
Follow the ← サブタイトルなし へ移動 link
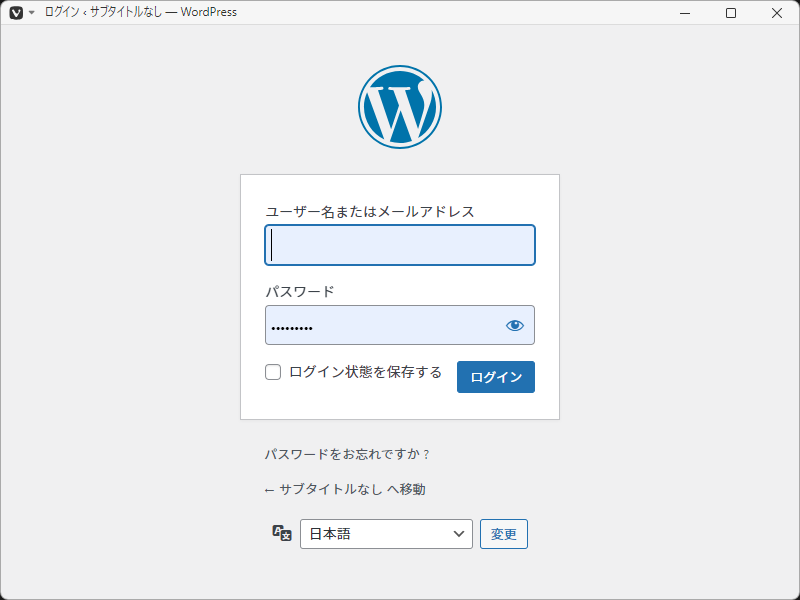click(x=345, y=489)
